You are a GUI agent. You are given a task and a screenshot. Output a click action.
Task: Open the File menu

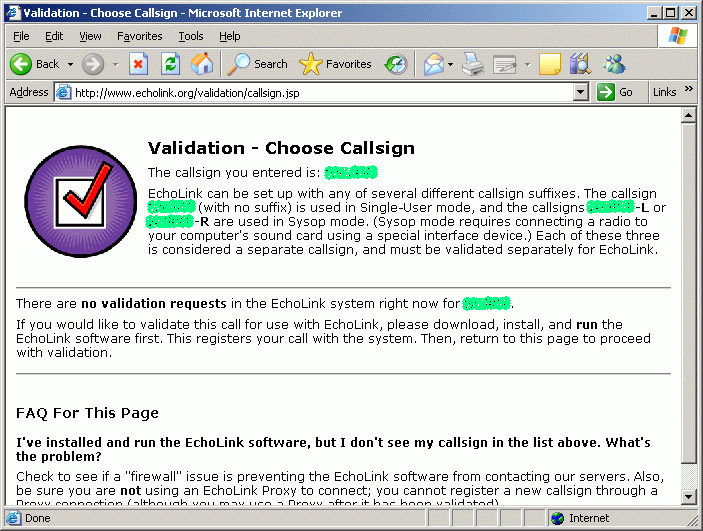[x=21, y=36]
